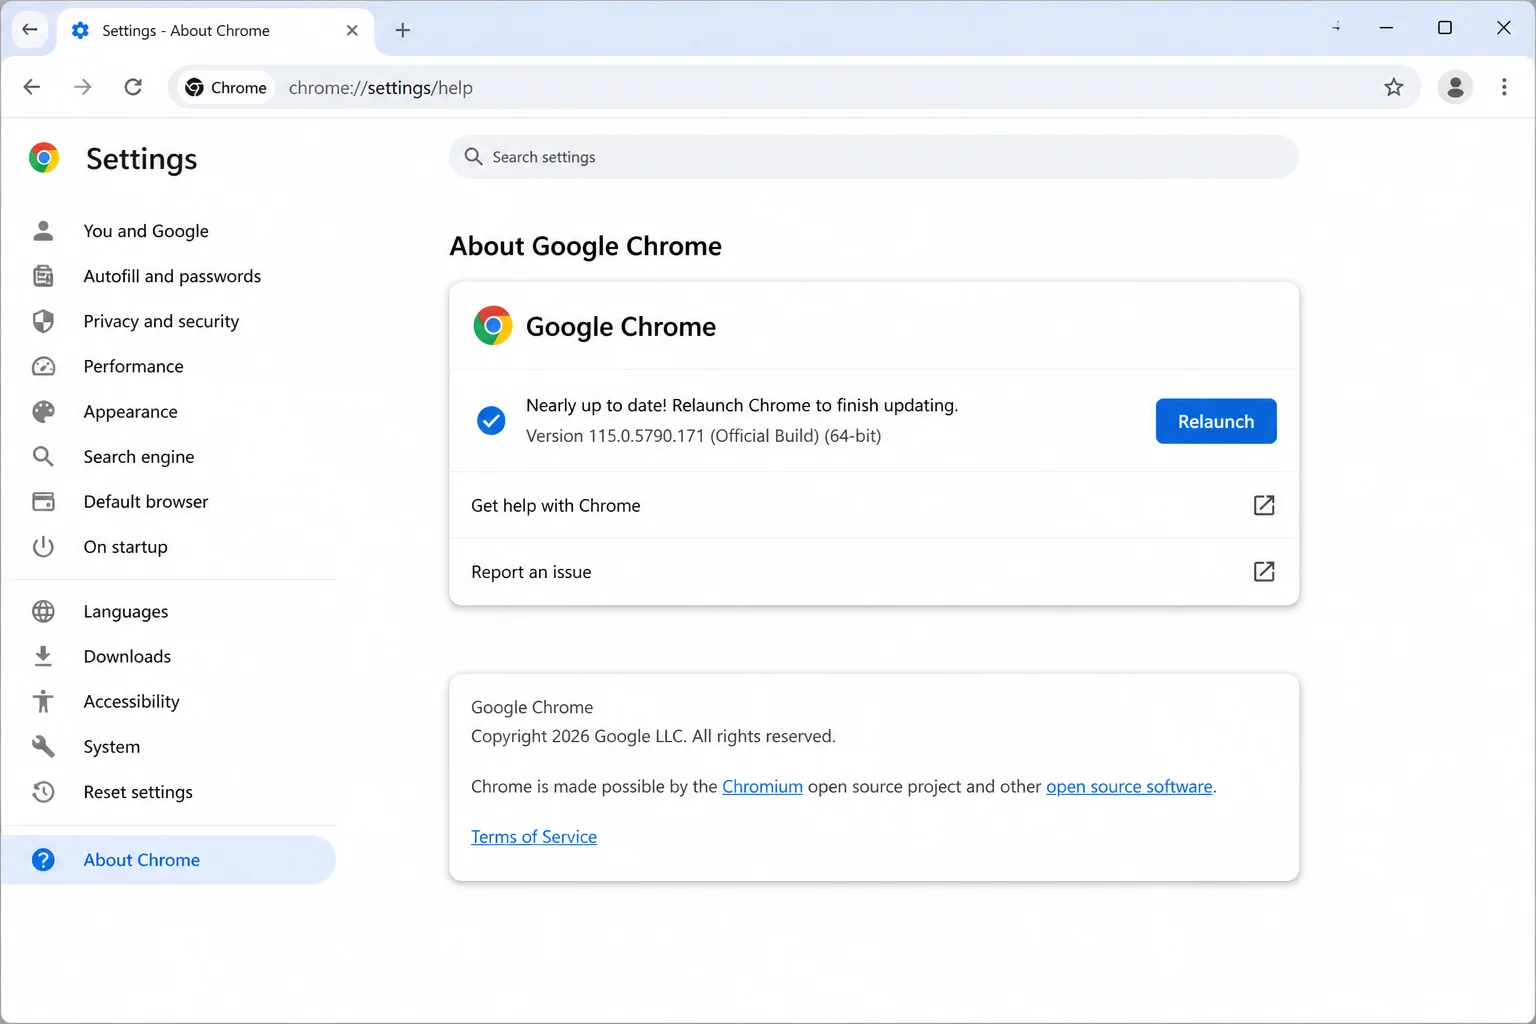The width and height of the screenshot is (1536, 1024).
Task: Go to Default browser settings
Action: click(x=146, y=501)
